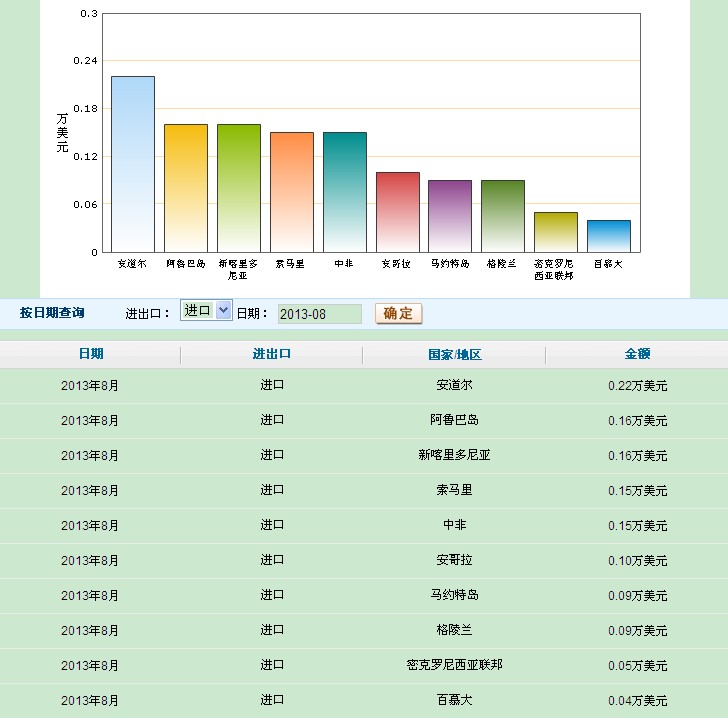This screenshot has width=728, height=718.
Task: Select the purple 马约特岛 chart bar
Action: tap(450, 216)
